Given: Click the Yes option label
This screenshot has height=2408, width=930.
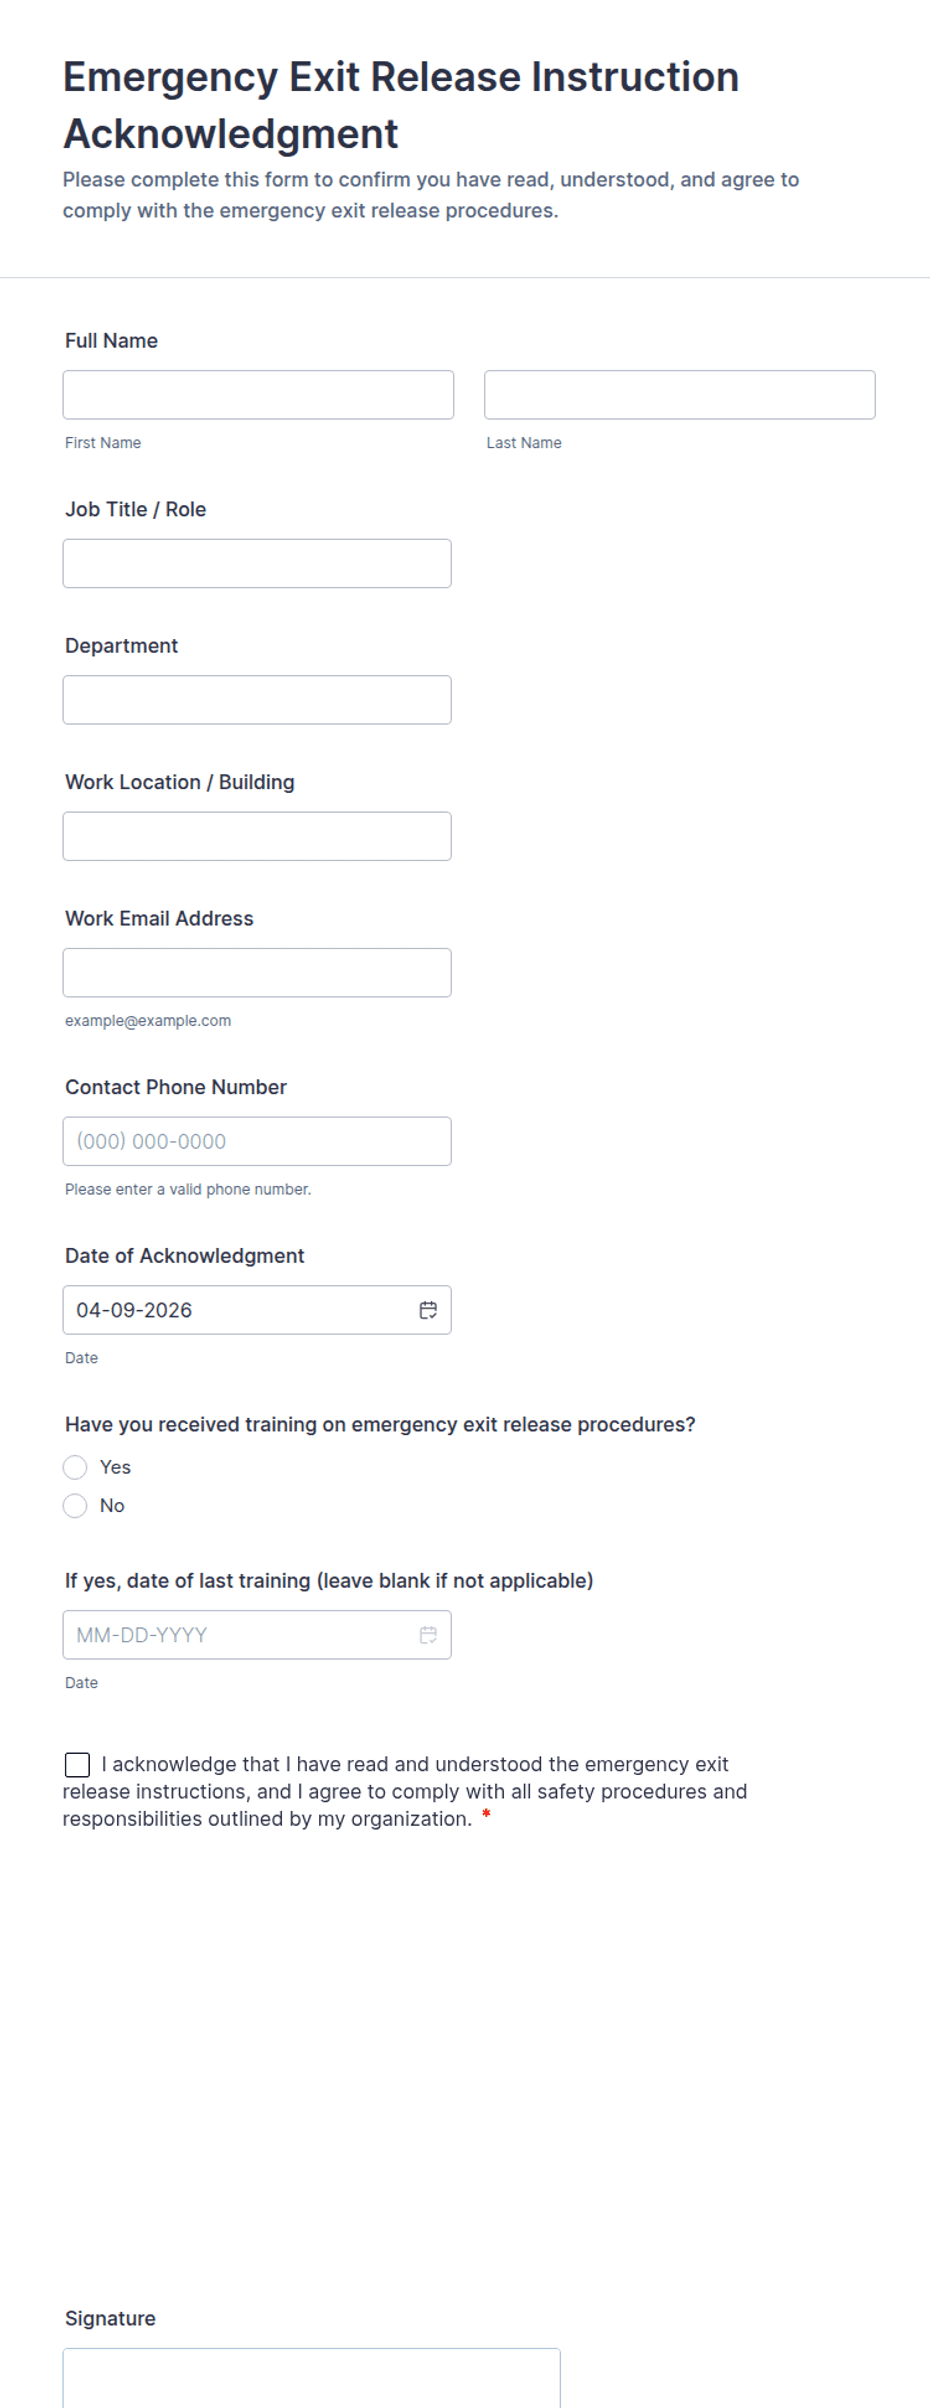Looking at the screenshot, I should click(x=115, y=1467).
